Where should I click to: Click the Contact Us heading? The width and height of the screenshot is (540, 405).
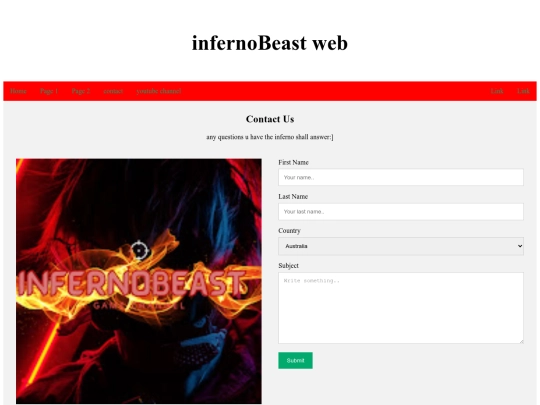[270, 119]
